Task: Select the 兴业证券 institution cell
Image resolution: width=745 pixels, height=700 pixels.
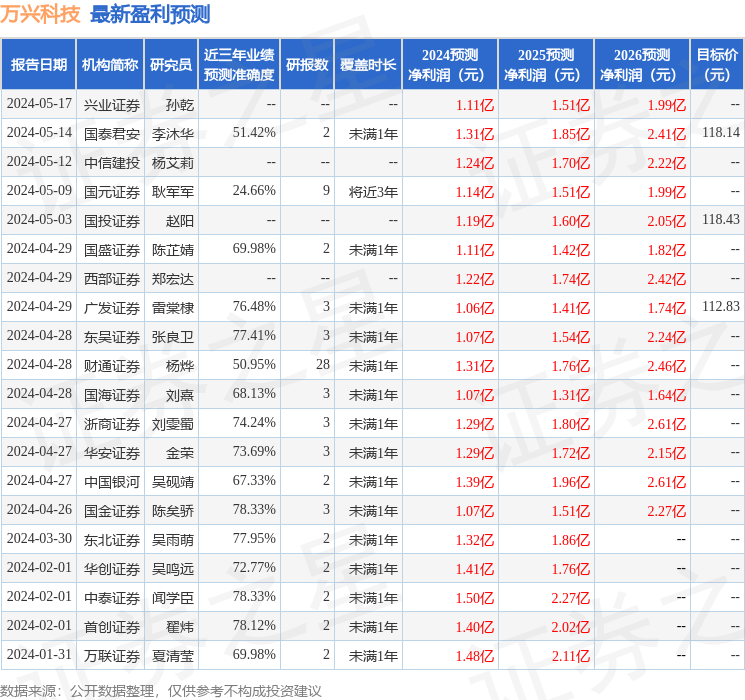Action: tap(112, 105)
